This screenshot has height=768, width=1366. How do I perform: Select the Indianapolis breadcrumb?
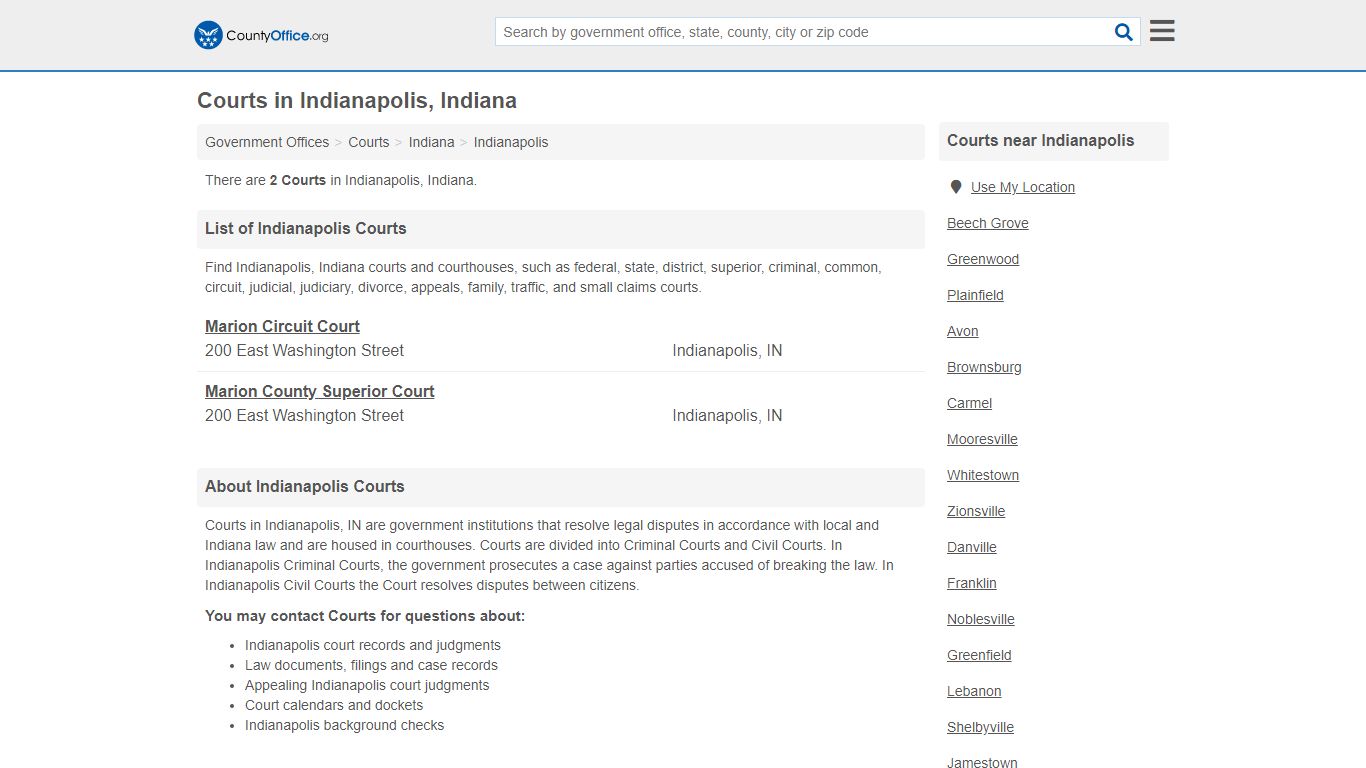point(511,142)
